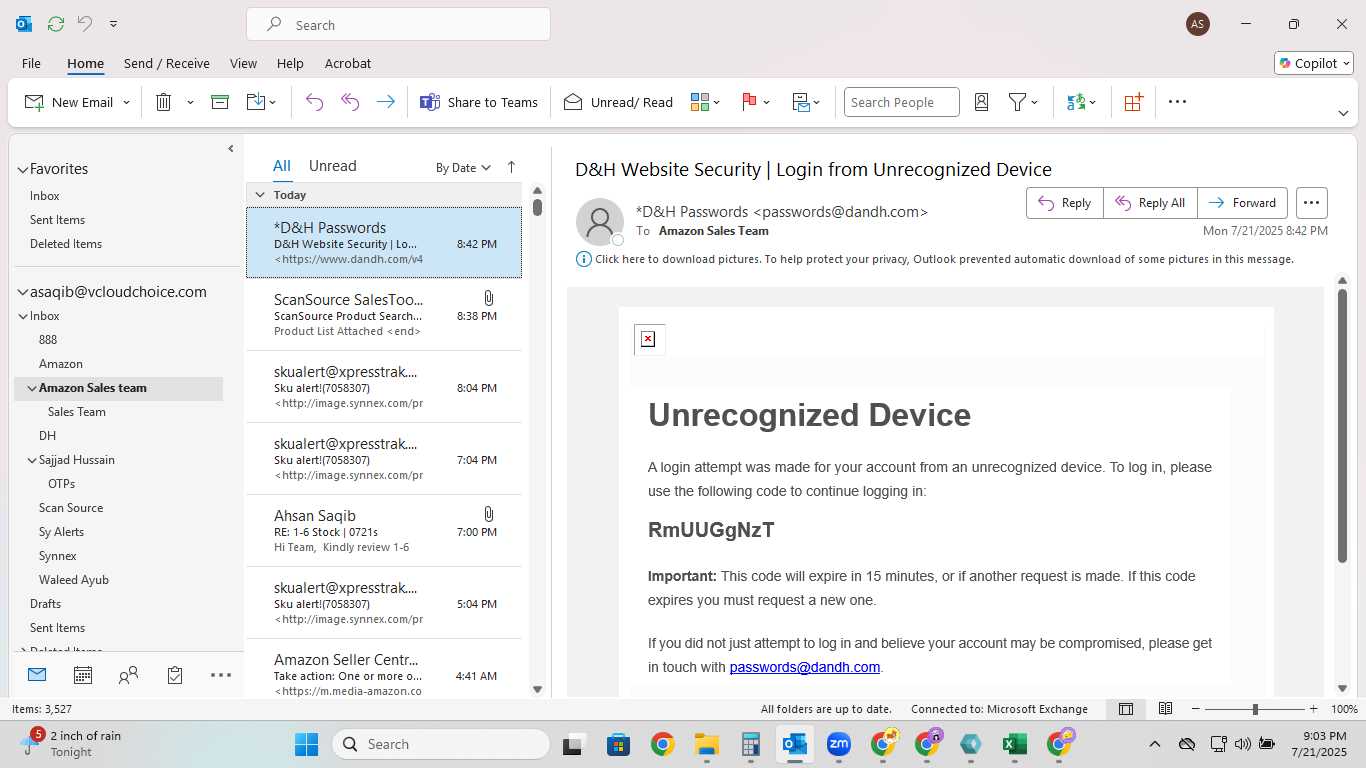The image size is (1366, 768).
Task: Open more navigation options dots
Action: click(221, 675)
